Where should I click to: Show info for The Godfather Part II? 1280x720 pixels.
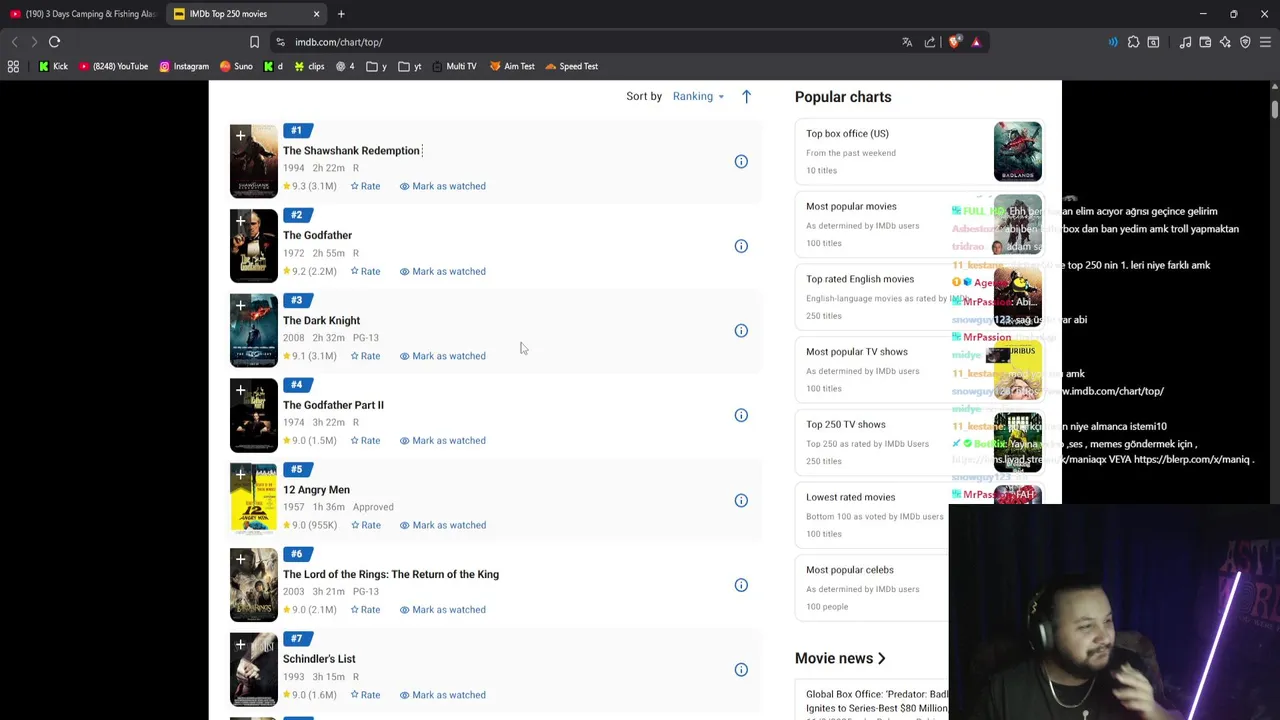pyautogui.click(x=741, y=415)
